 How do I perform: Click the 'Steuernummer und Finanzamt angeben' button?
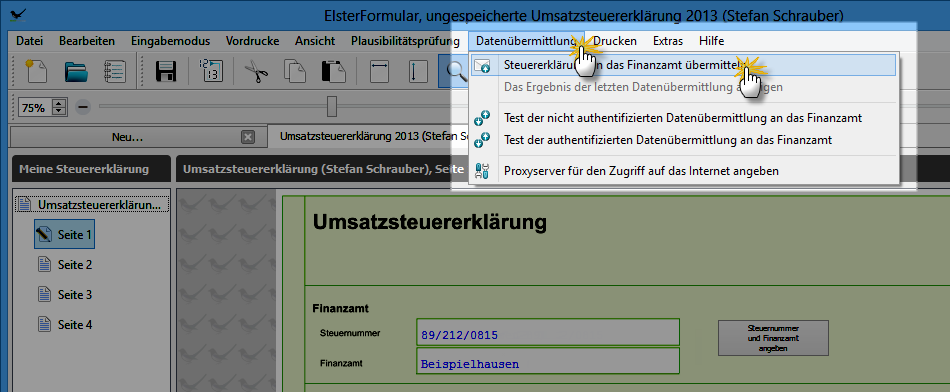(x=773, y=338)
